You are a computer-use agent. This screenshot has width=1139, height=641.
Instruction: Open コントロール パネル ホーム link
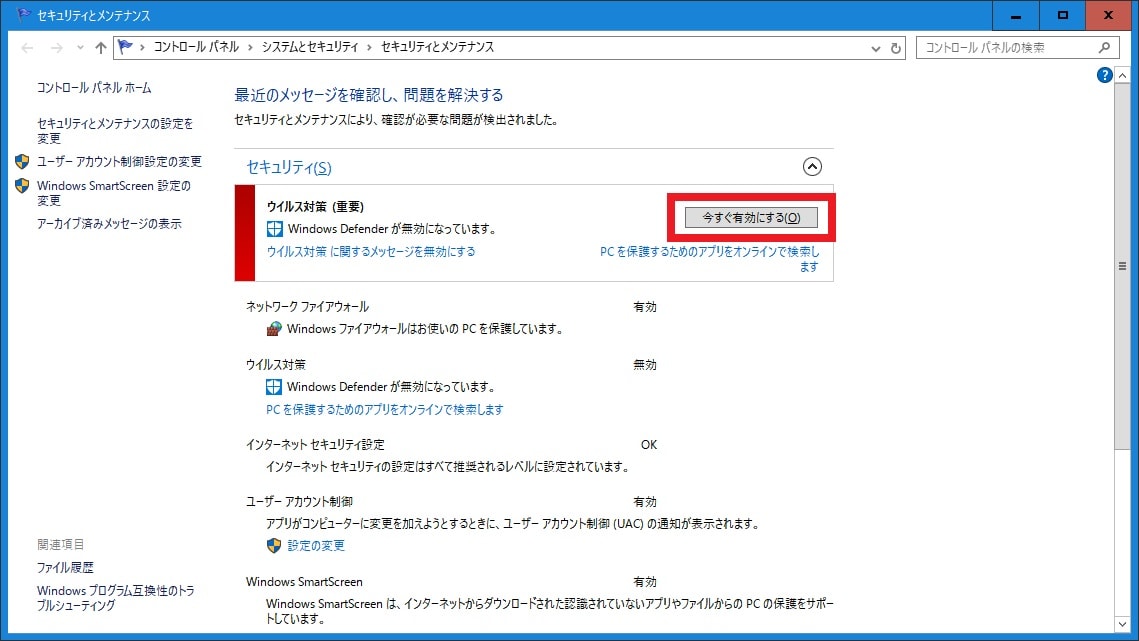[x=94, y=88]
